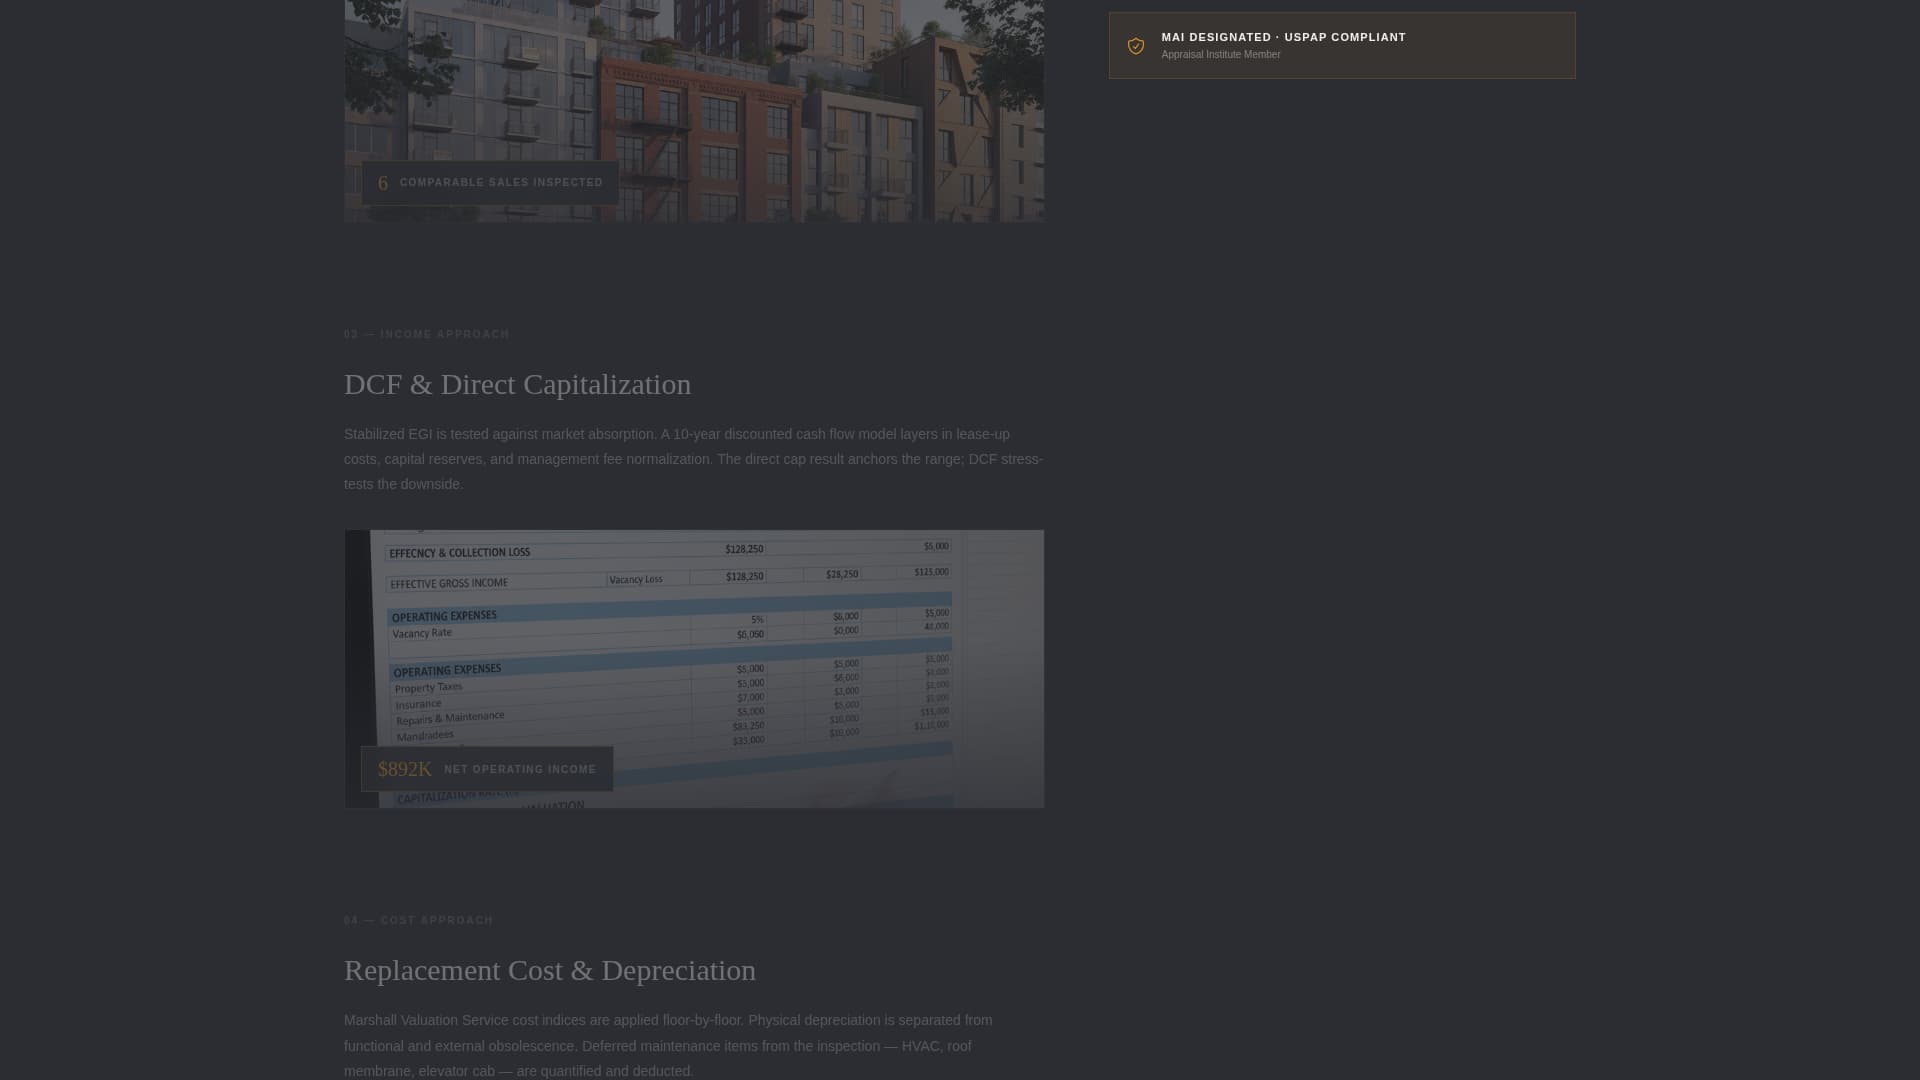This screenshot has height=1080, width=1920.
Task: Click the "$892K" figure in the stat badge
Action: (404, 769)
